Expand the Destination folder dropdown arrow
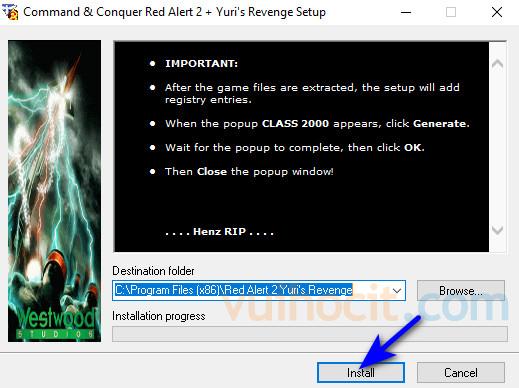 (397, 291)
